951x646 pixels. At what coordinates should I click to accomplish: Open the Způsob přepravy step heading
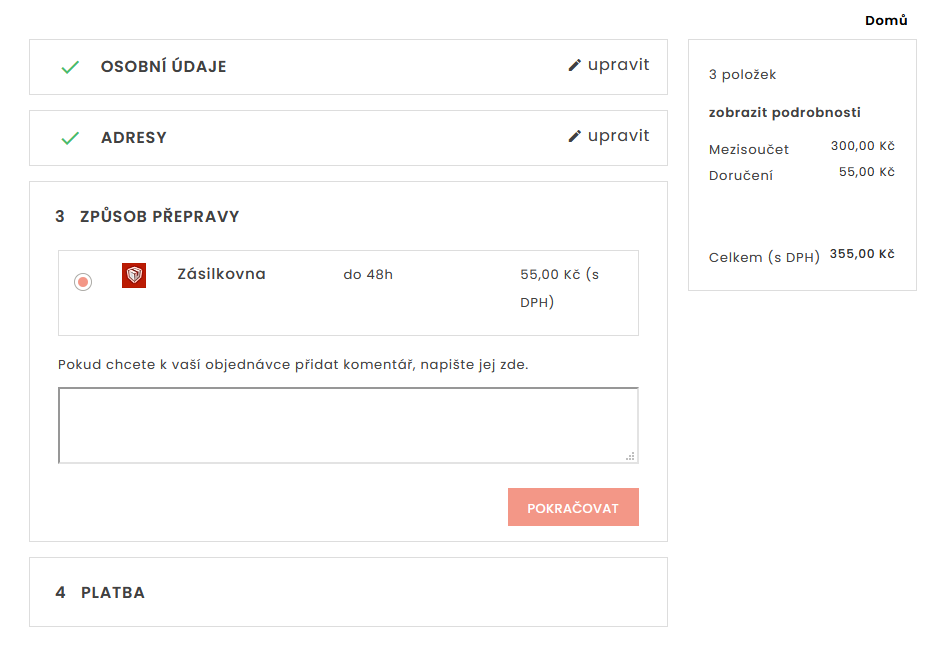(159, 217)
